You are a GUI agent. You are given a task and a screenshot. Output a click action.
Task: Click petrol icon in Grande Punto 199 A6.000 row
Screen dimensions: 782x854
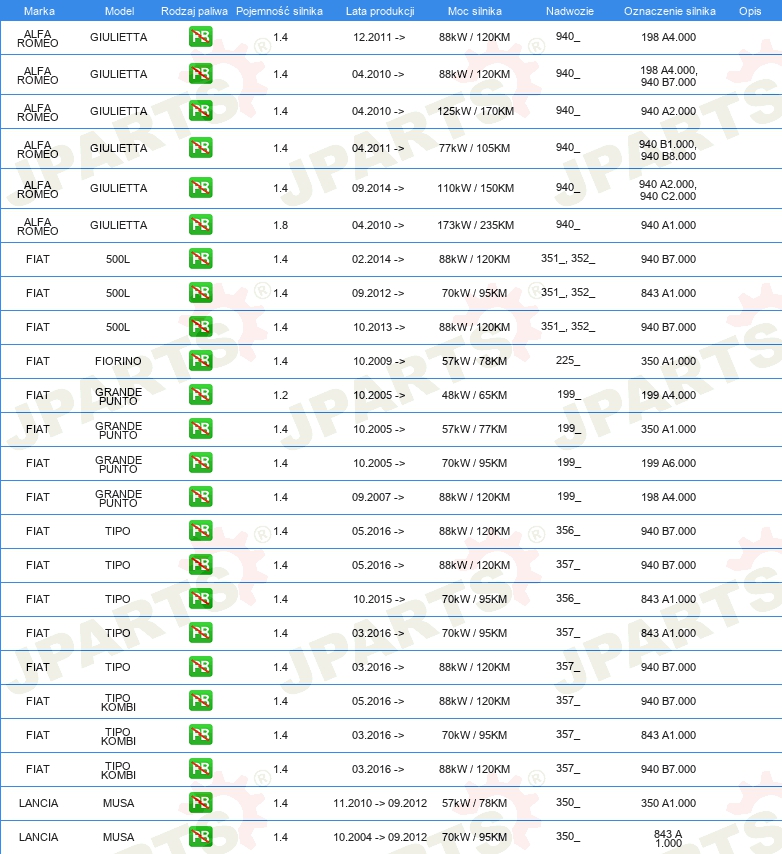(x=200, y=463)
